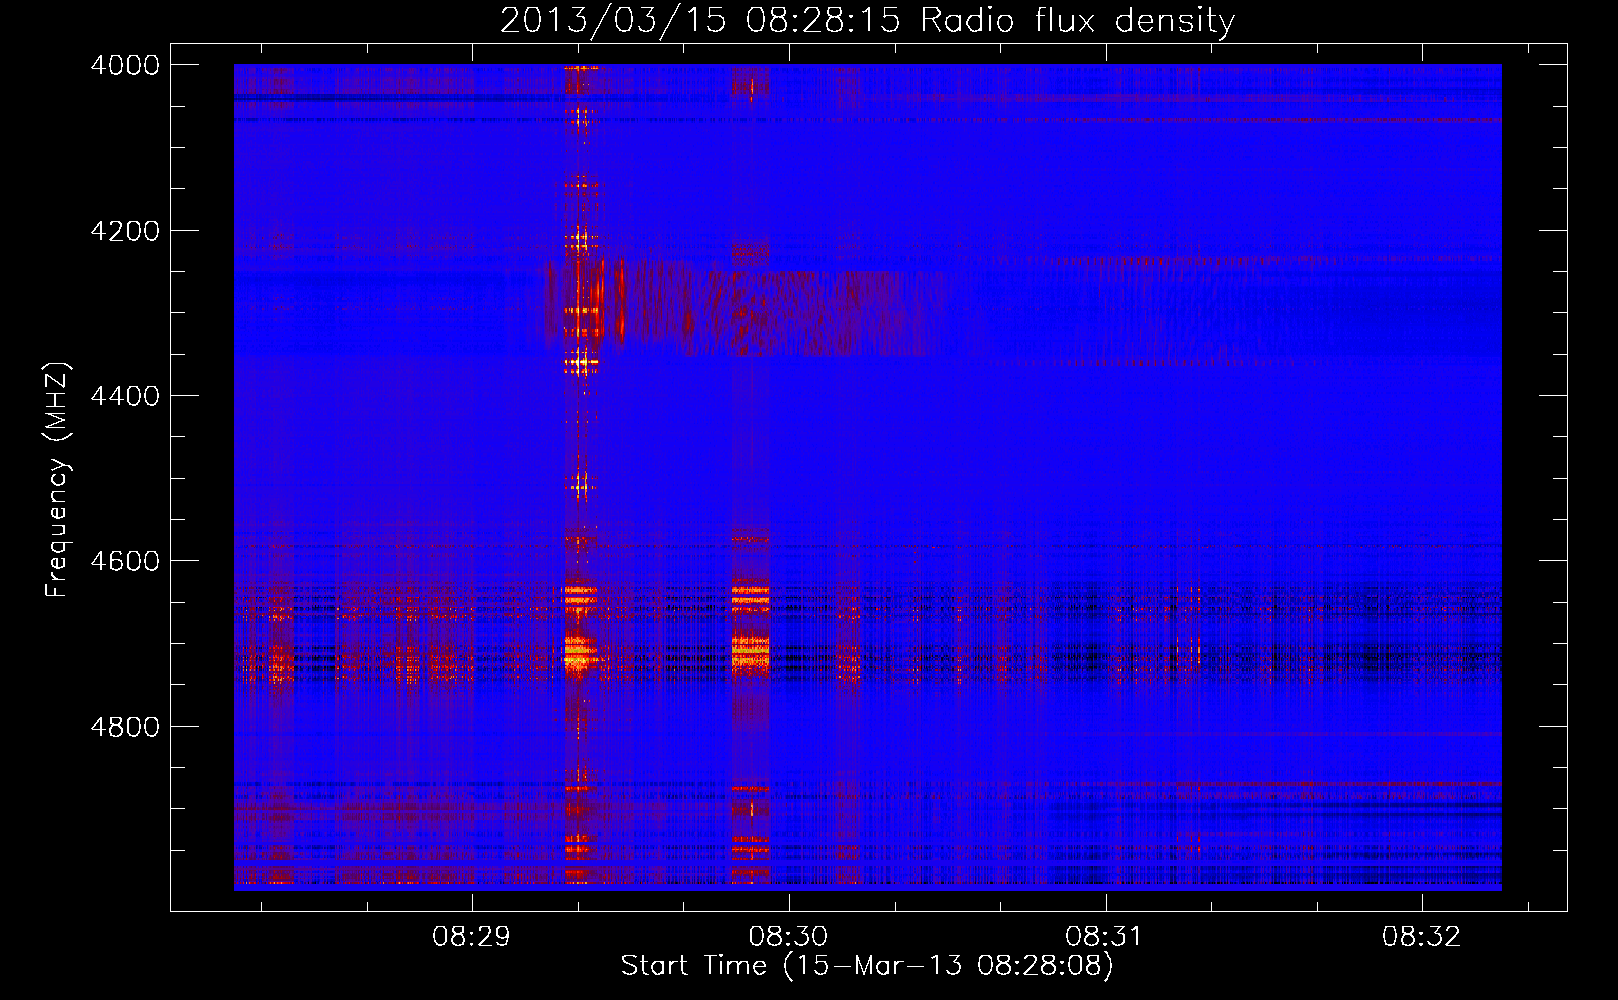This screenshot has height=1000, width=1618.
Task: Click the 08:31 time tick label
Action: (x=1104, y=937)
